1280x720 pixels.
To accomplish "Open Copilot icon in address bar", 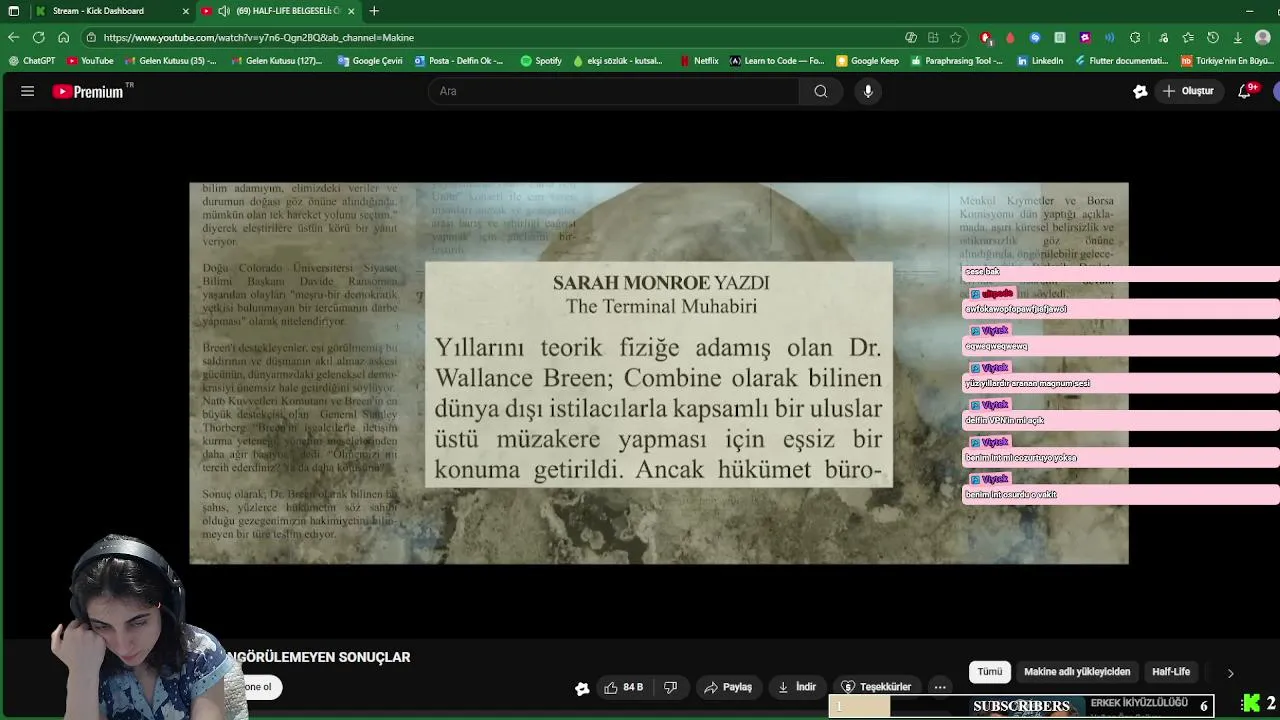I will [911, 37].
